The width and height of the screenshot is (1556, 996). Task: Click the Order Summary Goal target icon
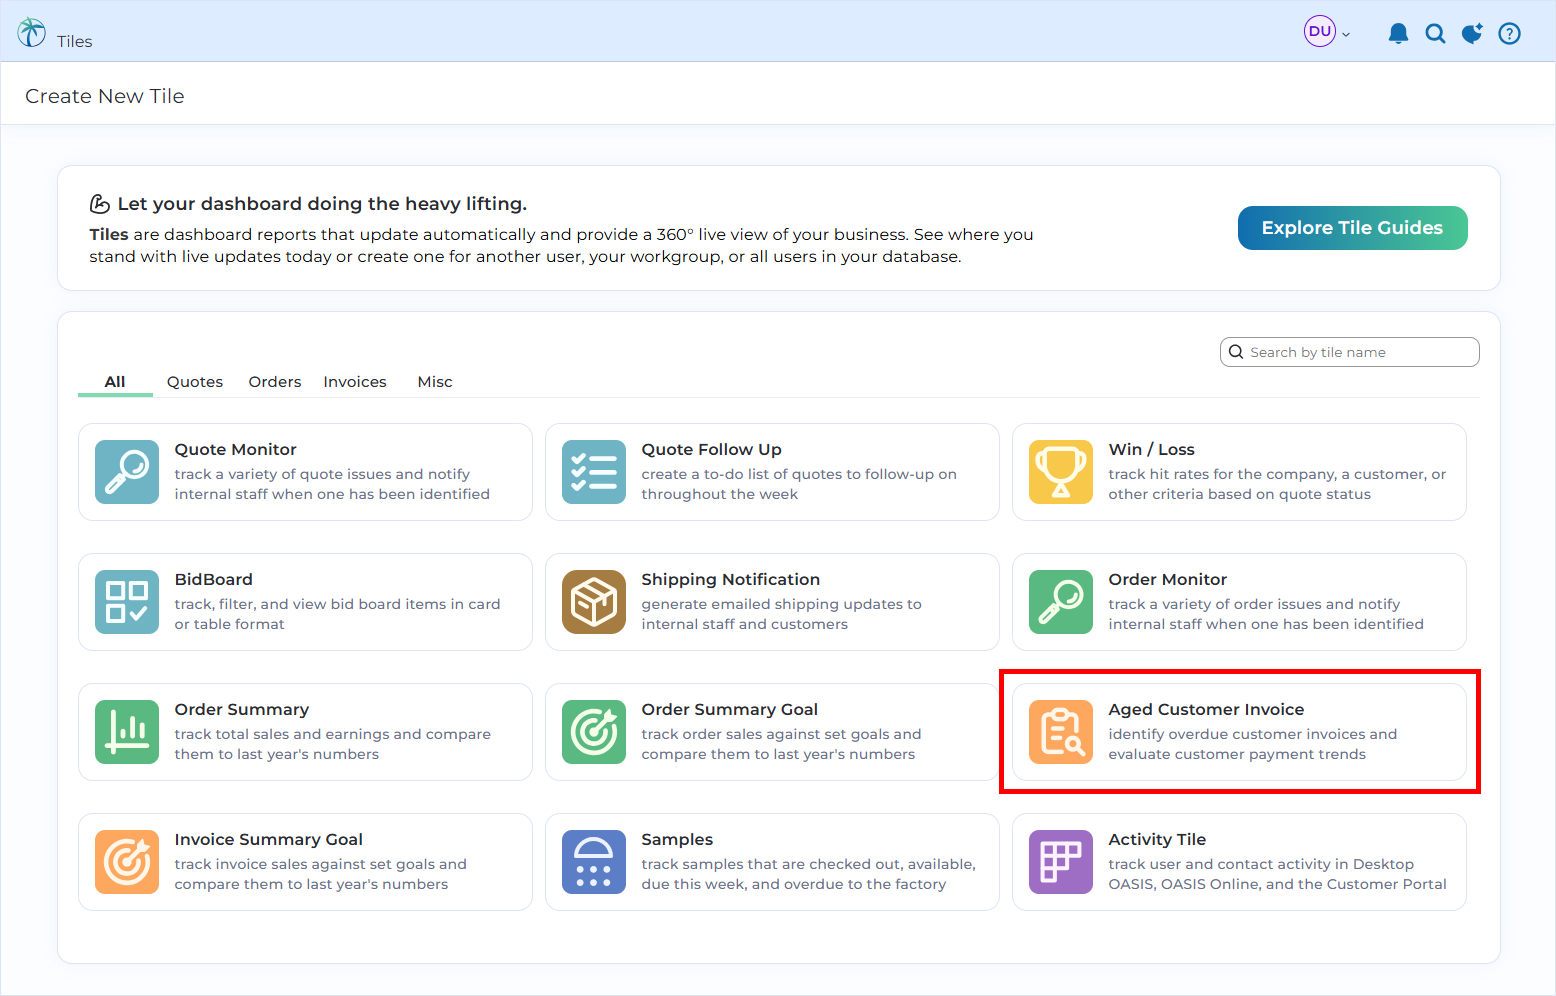tap(594, 732)
